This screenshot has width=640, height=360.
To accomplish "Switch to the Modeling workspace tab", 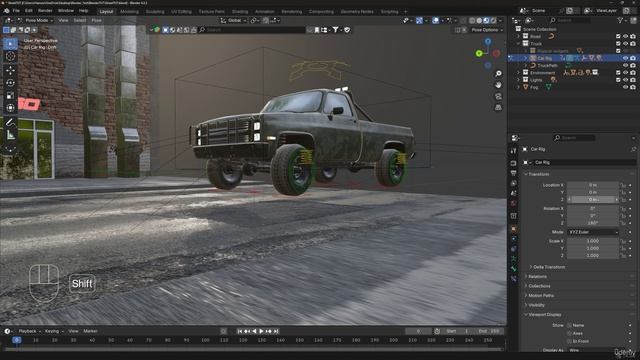I will [129, 11].
